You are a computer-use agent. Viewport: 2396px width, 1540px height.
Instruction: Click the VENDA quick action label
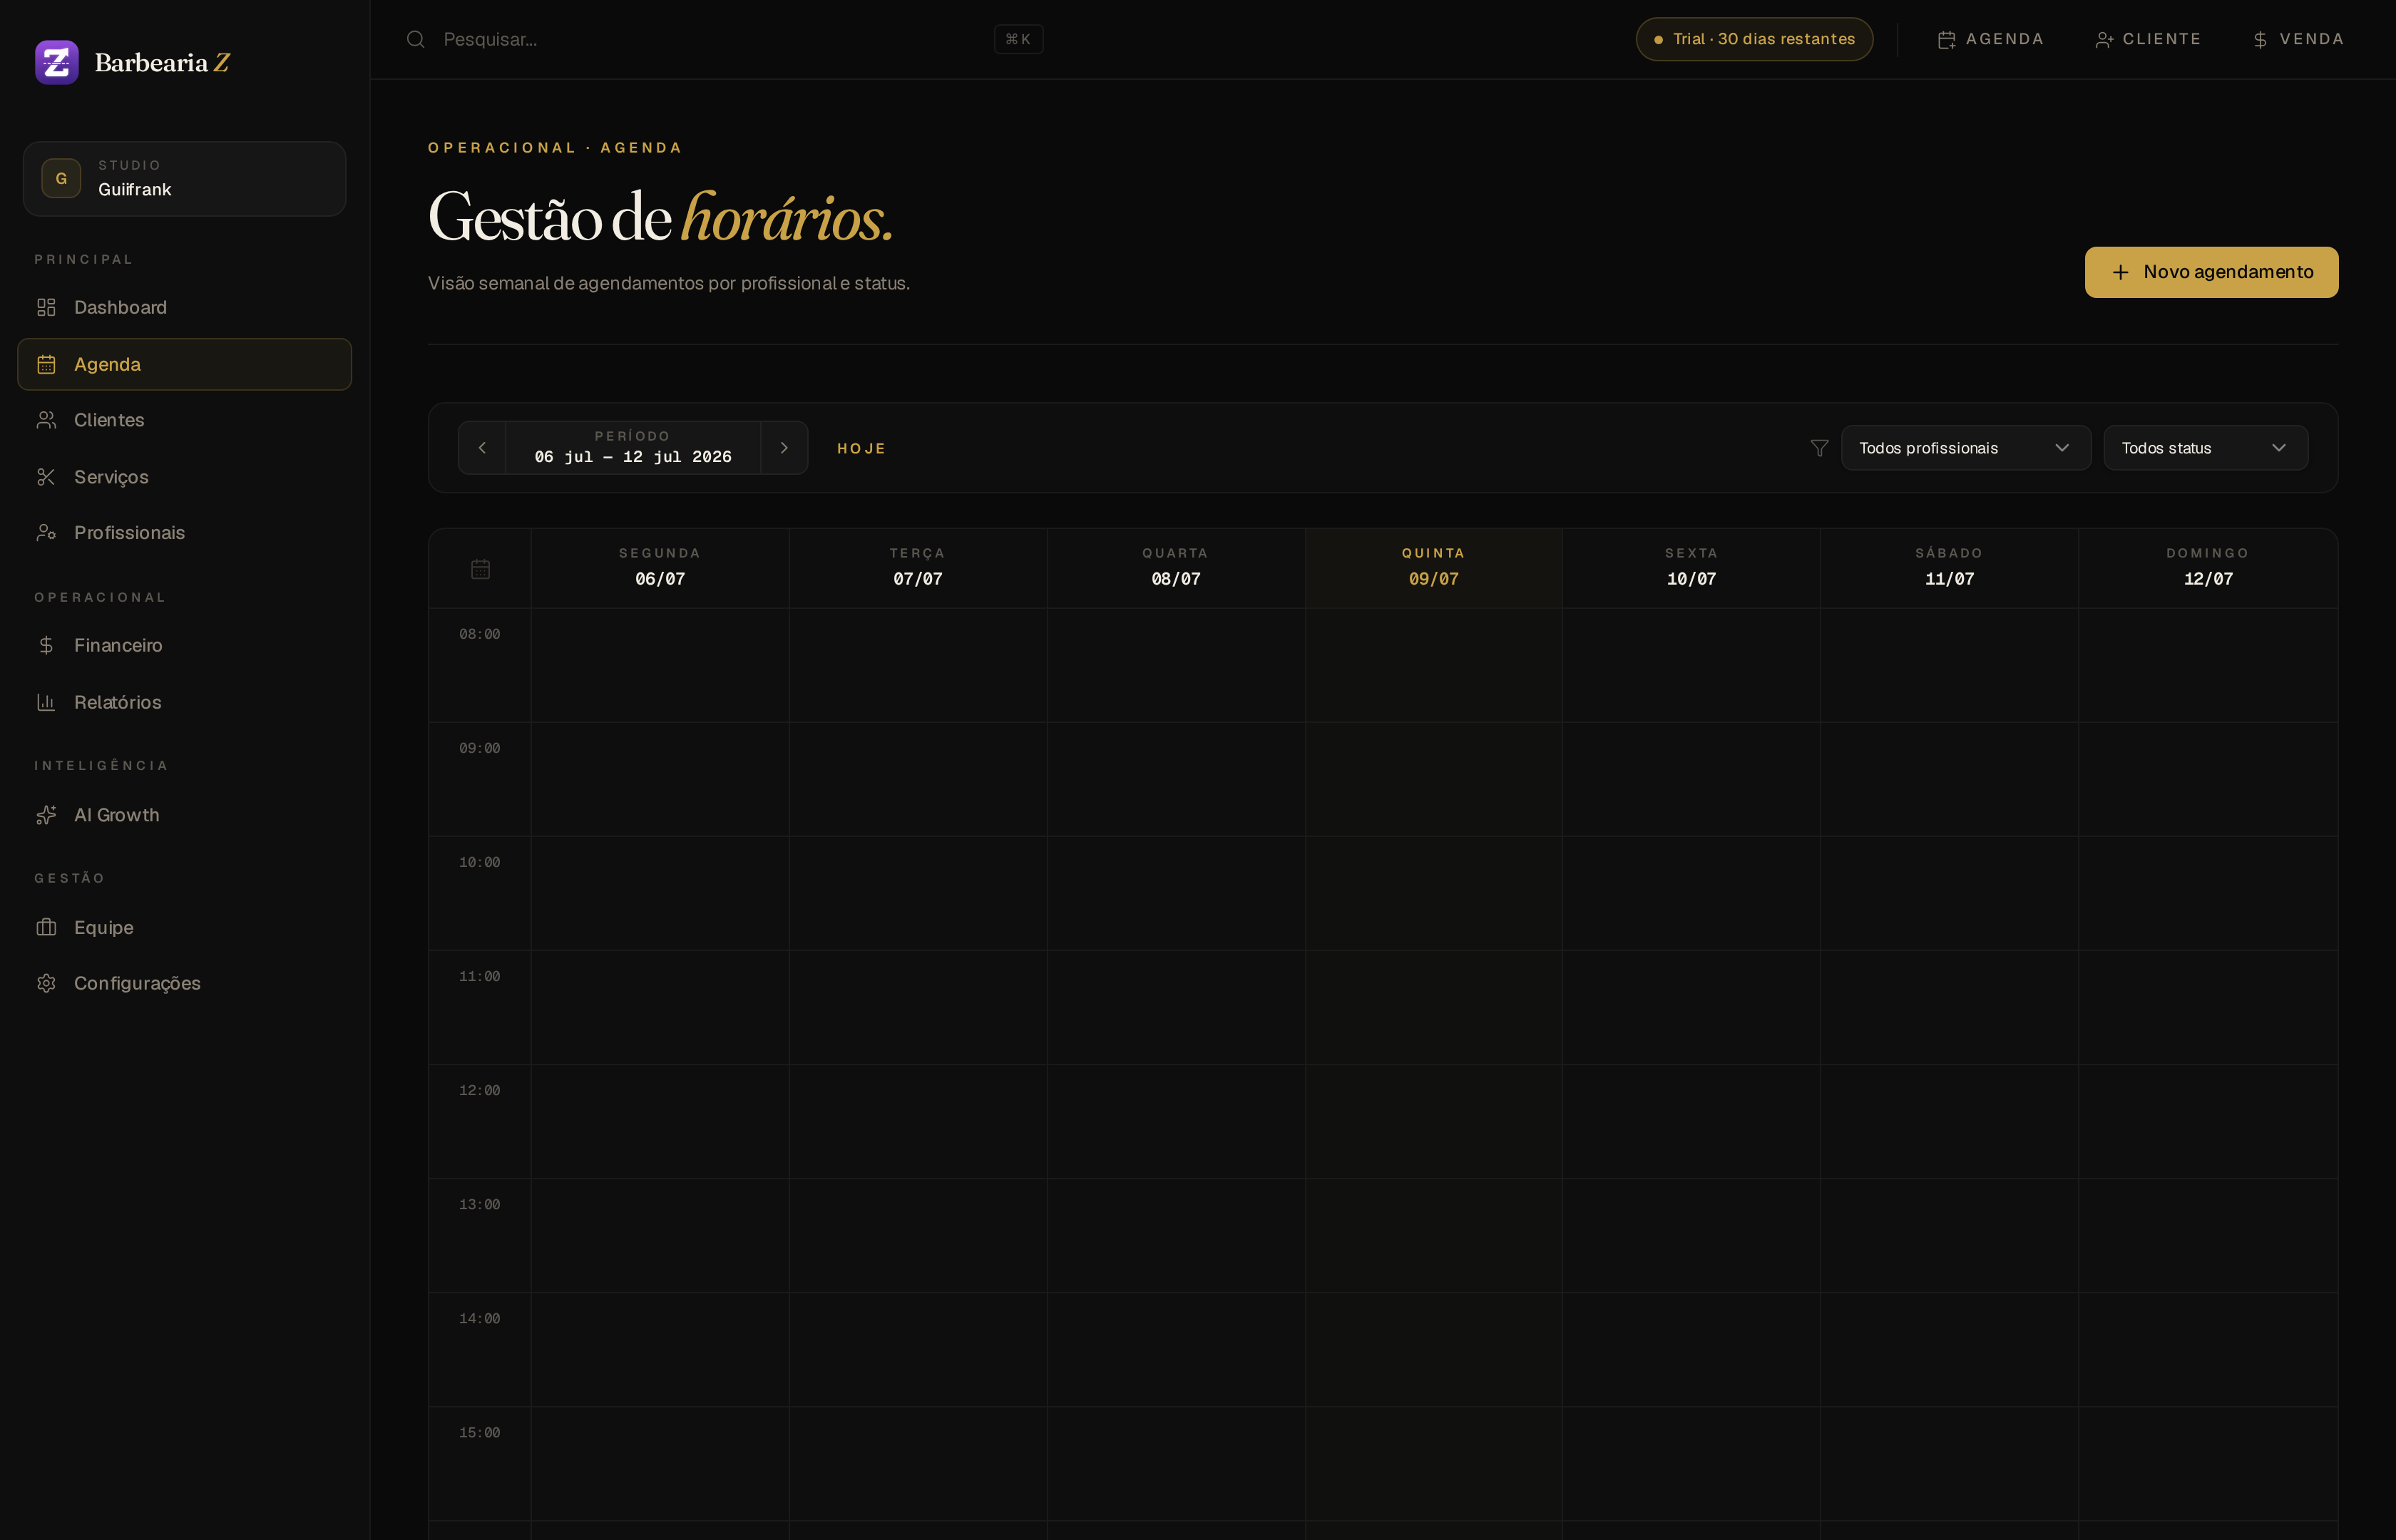(2312, 39)
